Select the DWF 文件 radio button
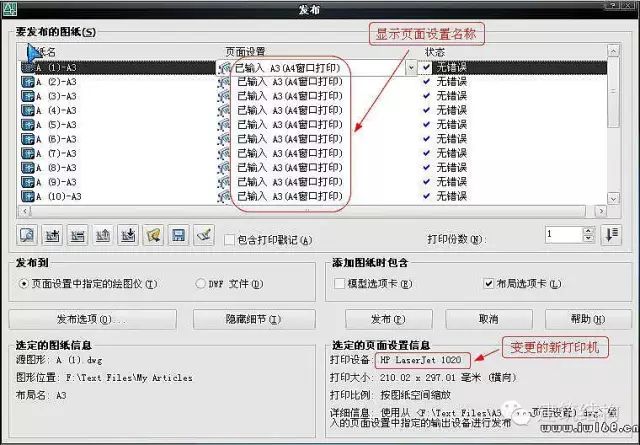Screen dimensions: 640x445 (201, 283)
